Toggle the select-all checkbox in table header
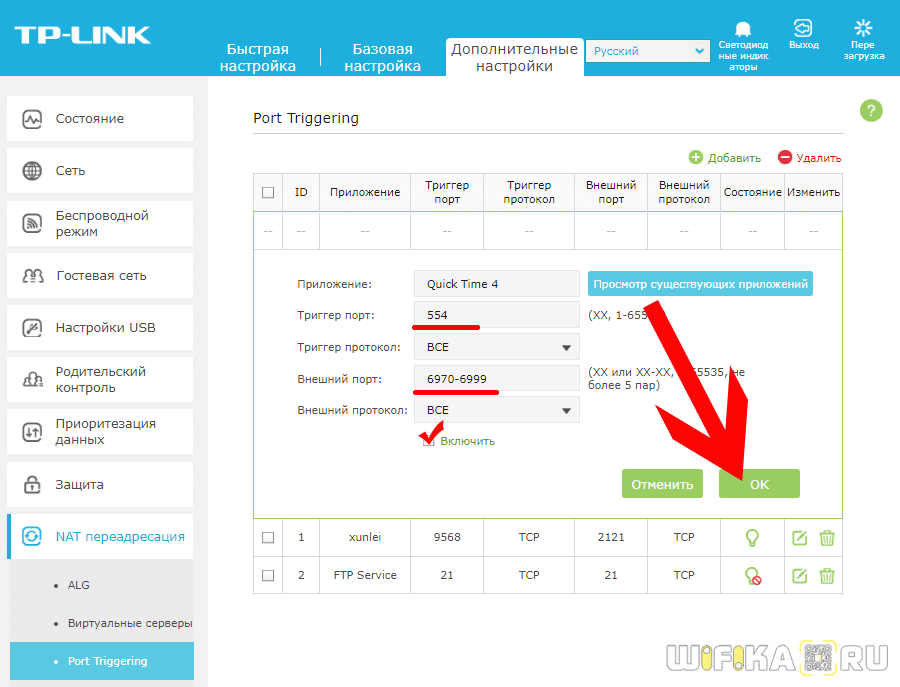 (x=268, y=192)
